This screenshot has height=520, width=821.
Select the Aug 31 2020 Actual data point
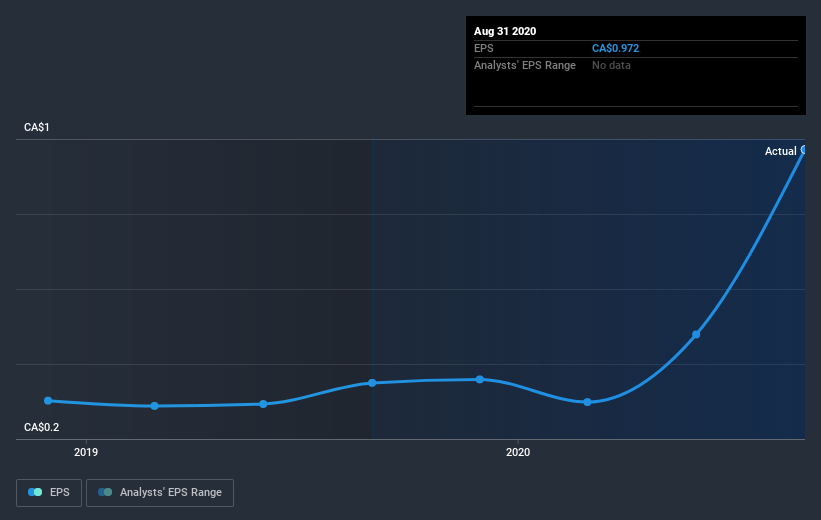(804, 150)
